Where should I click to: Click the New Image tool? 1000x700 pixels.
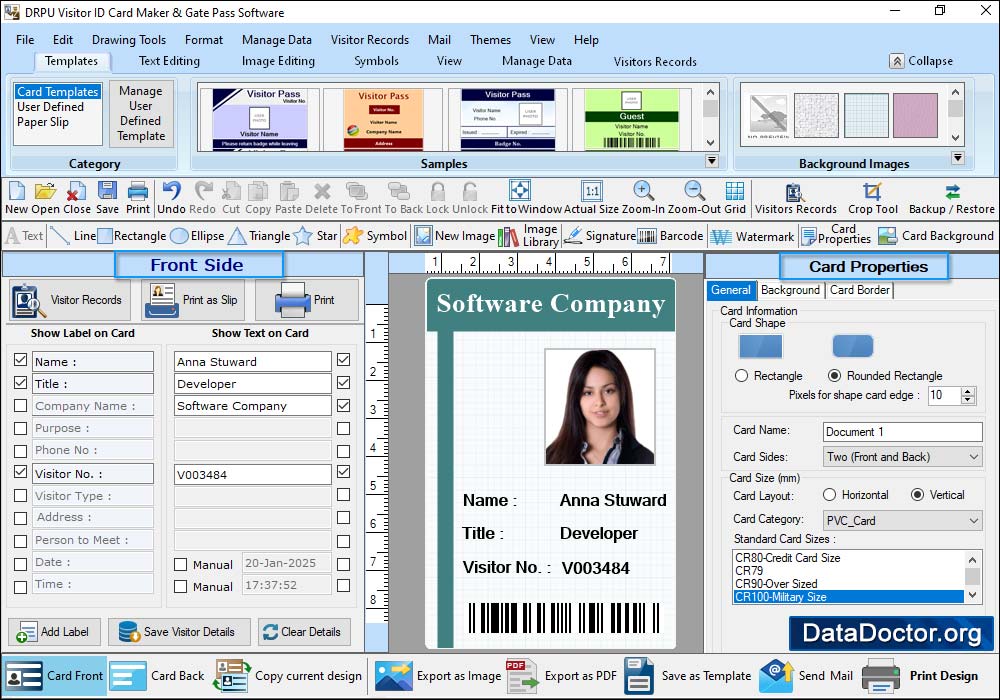(454, 236)
